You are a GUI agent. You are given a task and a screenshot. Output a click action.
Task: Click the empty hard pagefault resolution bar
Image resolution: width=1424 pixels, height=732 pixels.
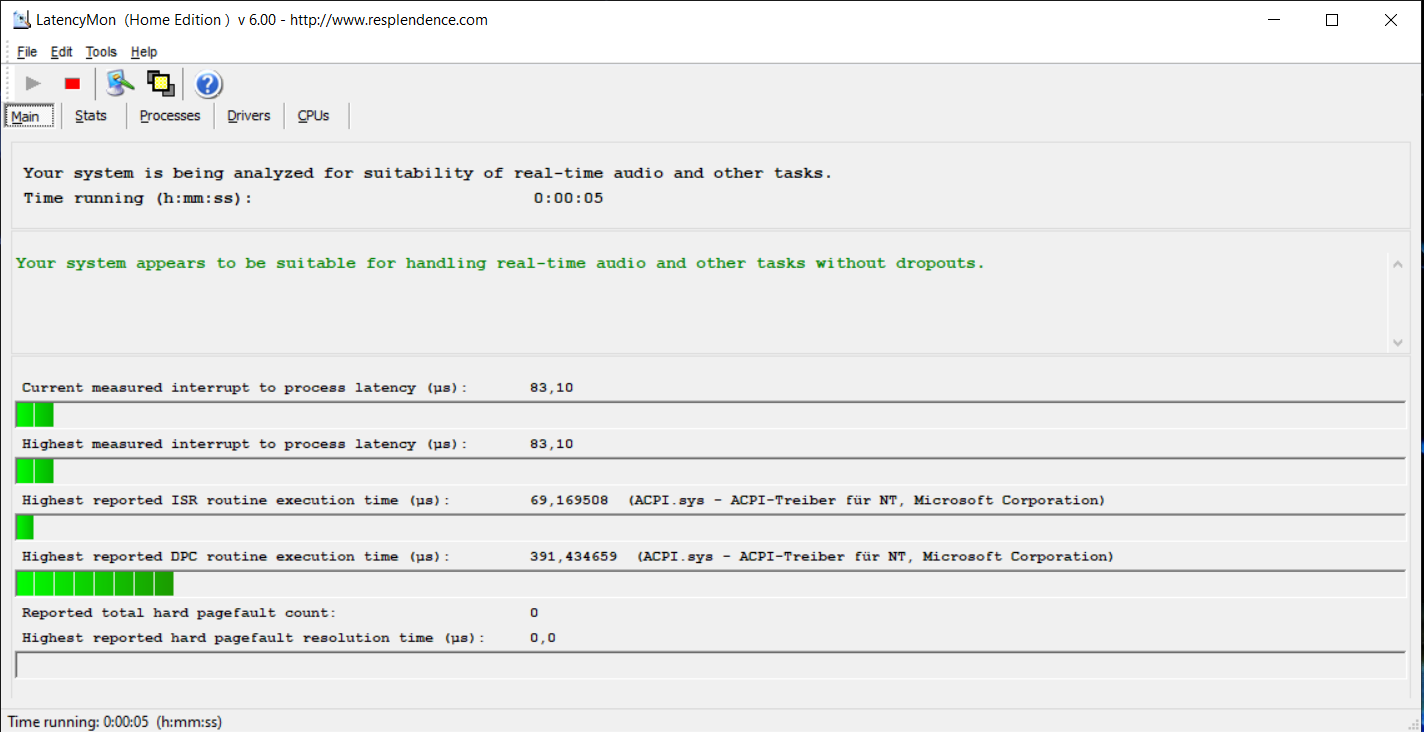pos(710,665)
